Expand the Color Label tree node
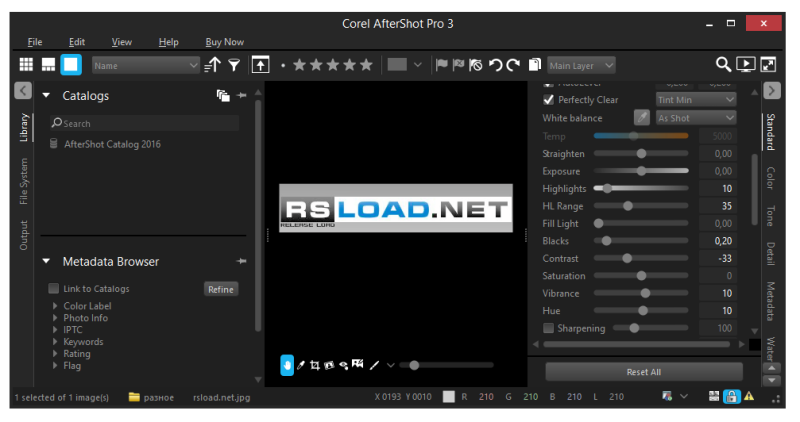The width and height of the screenshot is (800, 422). point(55,306)
